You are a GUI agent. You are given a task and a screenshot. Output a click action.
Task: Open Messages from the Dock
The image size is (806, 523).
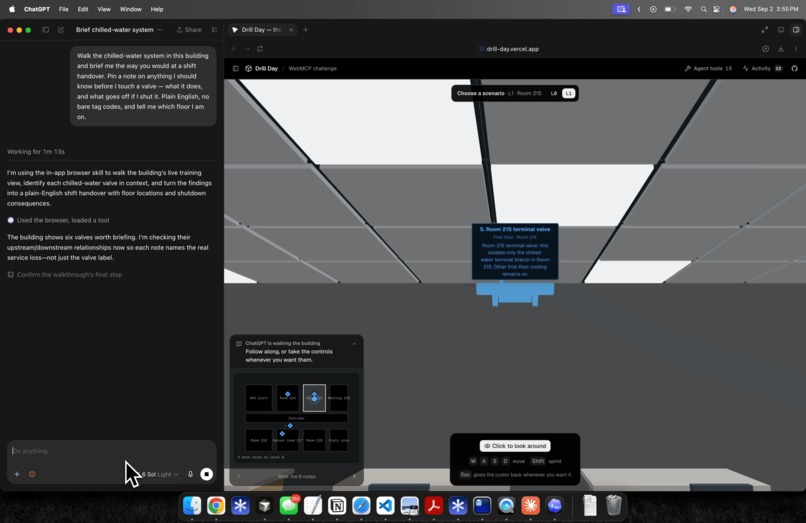(289, 506)
